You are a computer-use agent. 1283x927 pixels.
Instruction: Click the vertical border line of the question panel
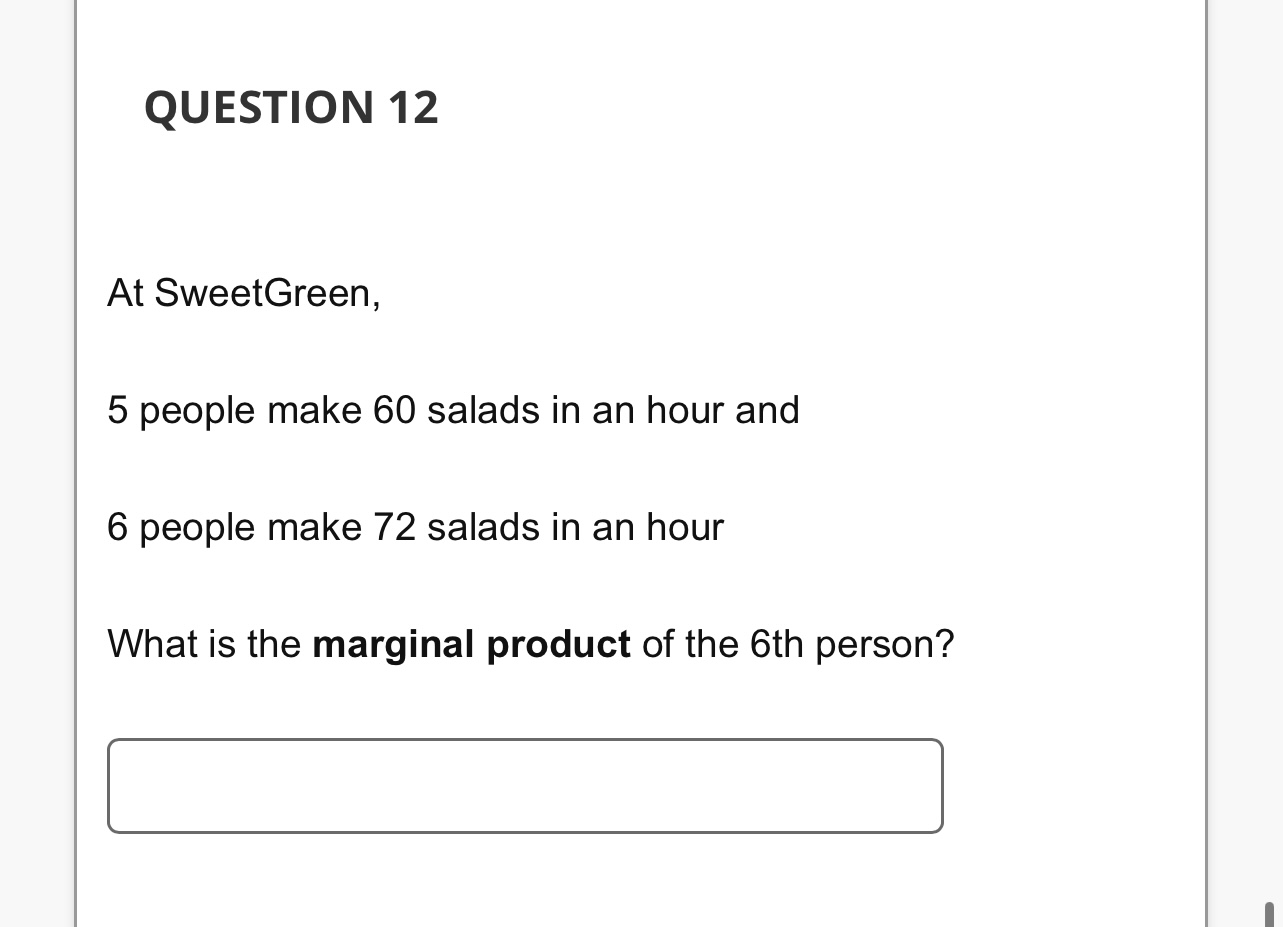click(78, 460)
